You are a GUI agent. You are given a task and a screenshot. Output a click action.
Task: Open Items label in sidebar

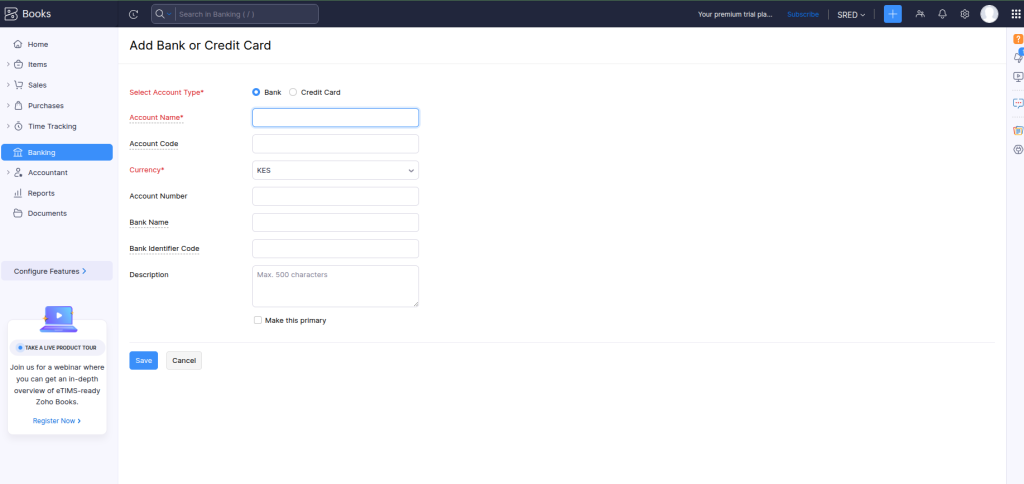[37, 65]
